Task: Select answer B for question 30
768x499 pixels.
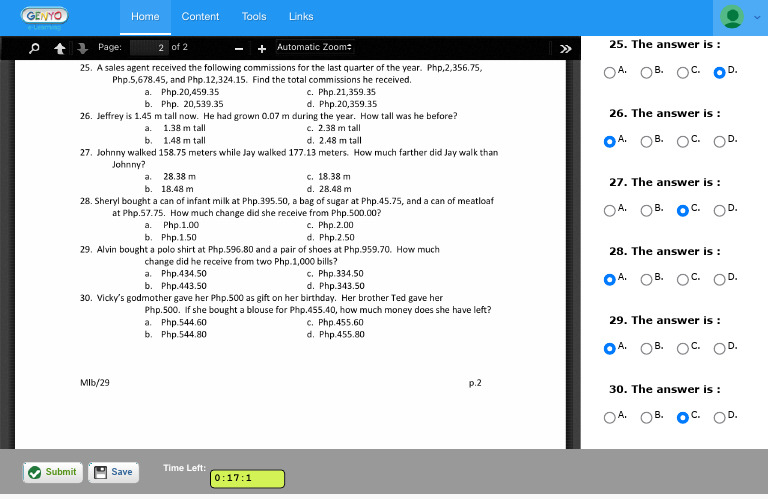Action: (x=646, y=418)
